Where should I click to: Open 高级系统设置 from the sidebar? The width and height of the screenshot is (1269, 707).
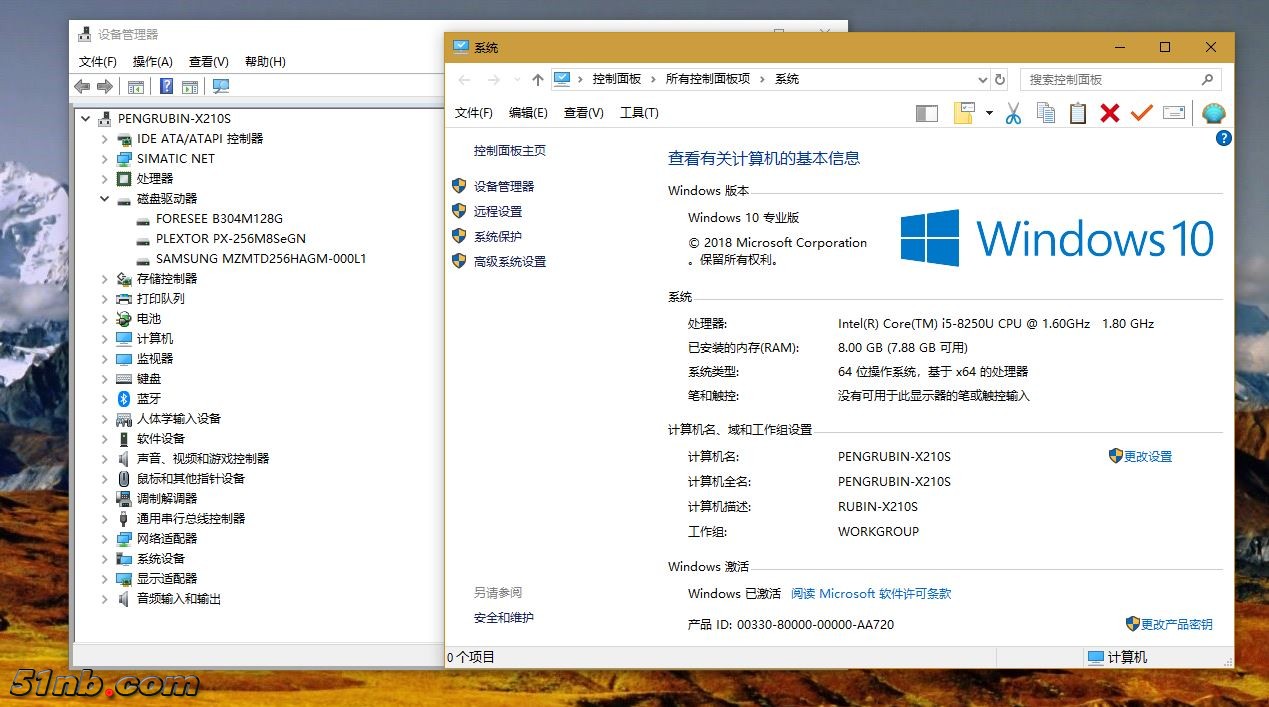click(509, 262)
